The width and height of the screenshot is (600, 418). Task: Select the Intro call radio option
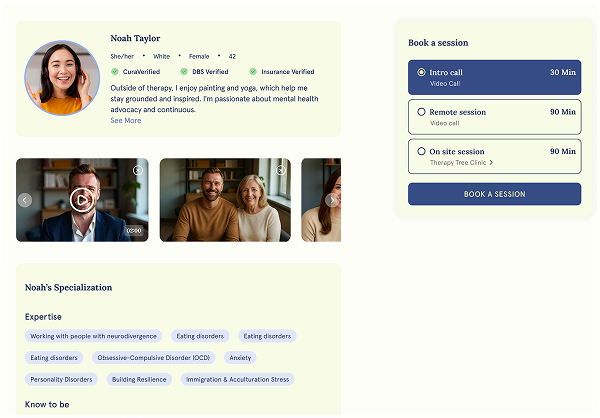tap(422, 73)
